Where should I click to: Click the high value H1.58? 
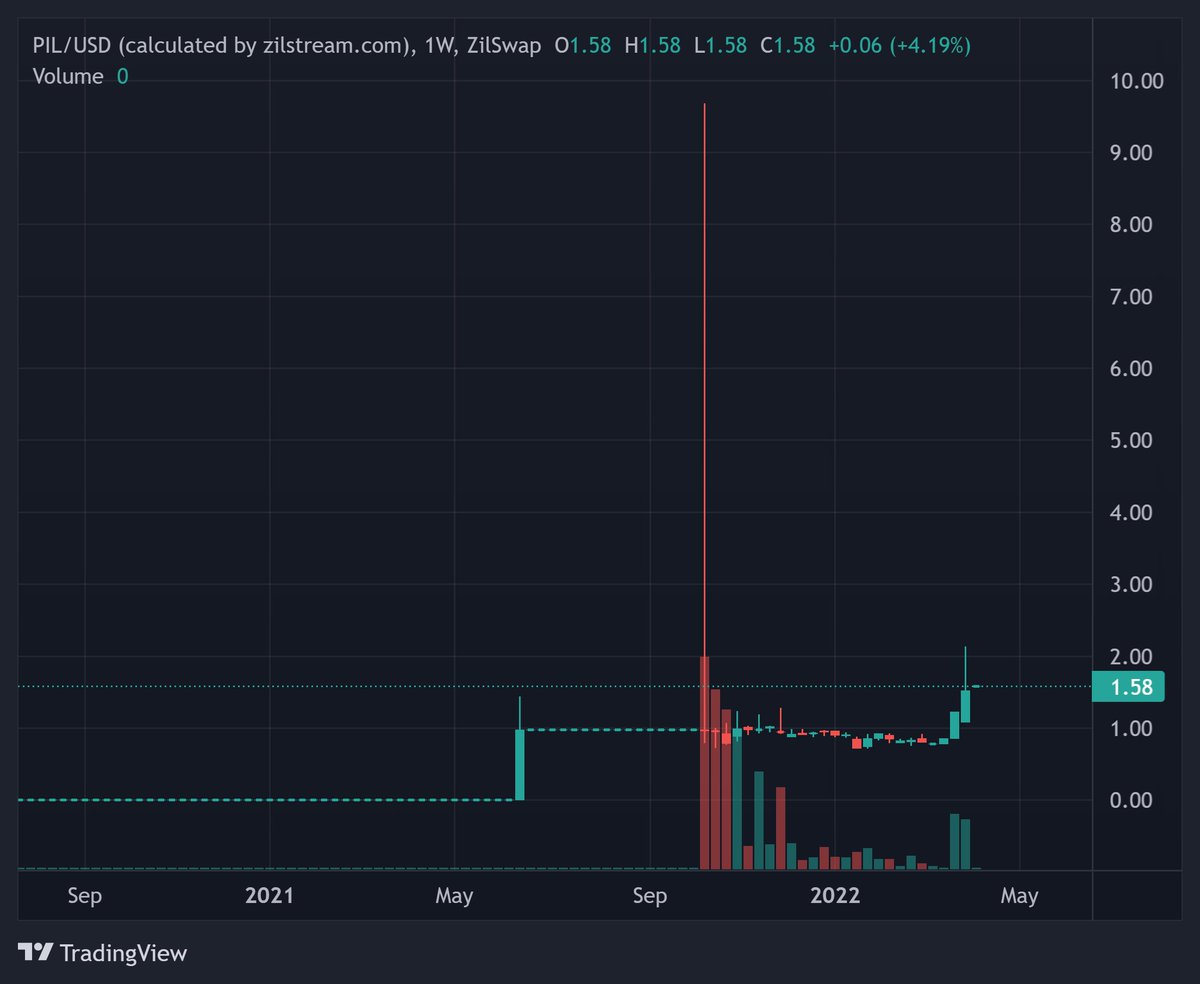pos(653,46)
